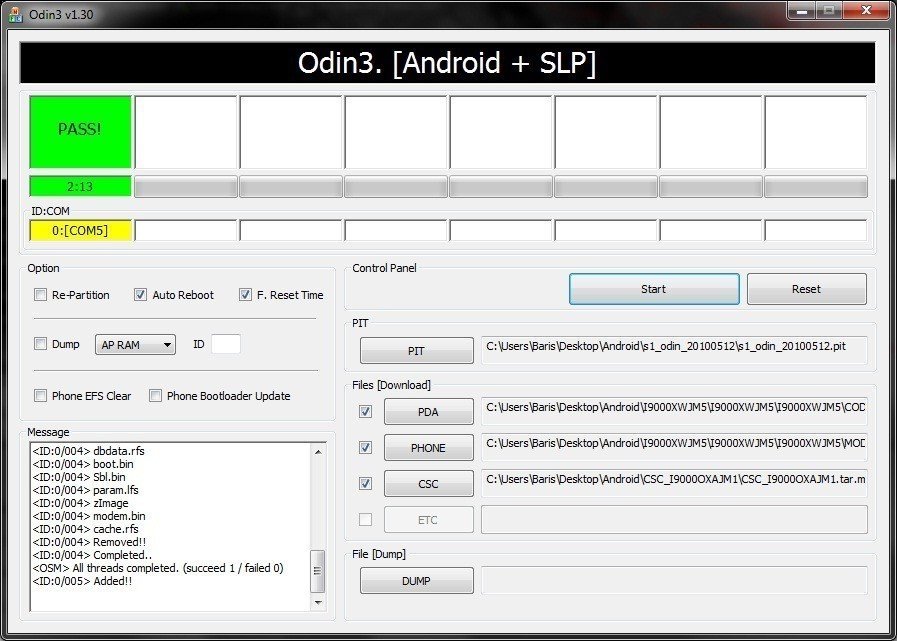Click the Start button
This screenshot has width=897, height=641.
[x=654, y=289]
